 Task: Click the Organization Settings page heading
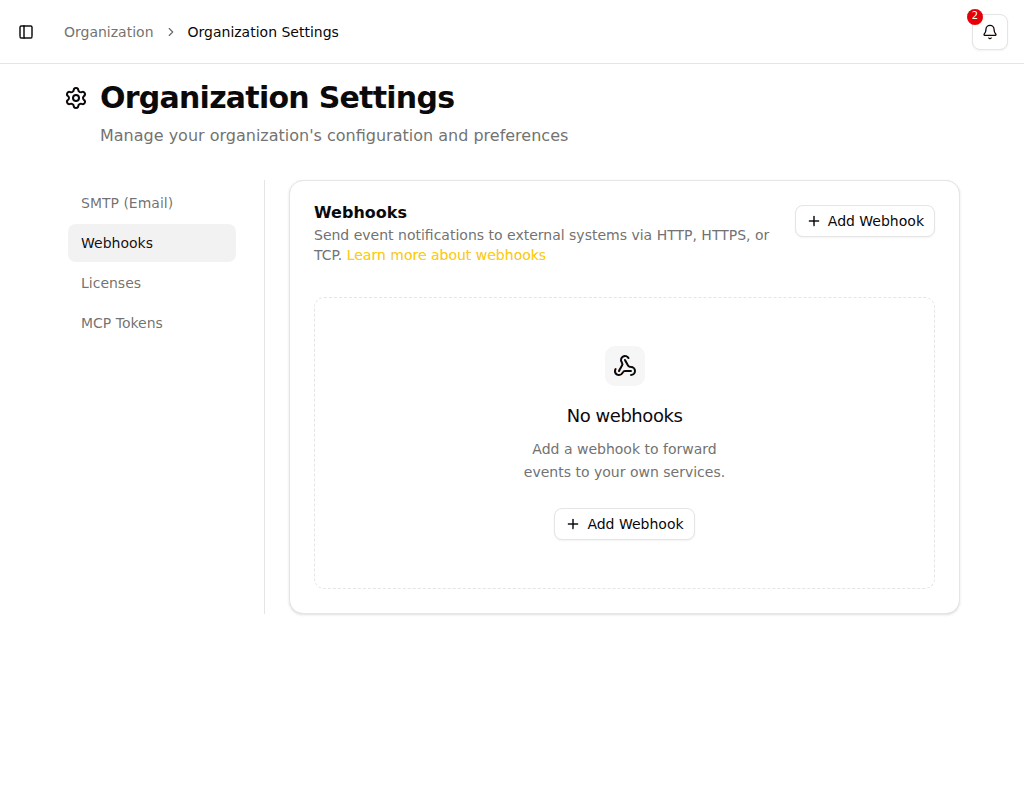click(x=277, y=97)
